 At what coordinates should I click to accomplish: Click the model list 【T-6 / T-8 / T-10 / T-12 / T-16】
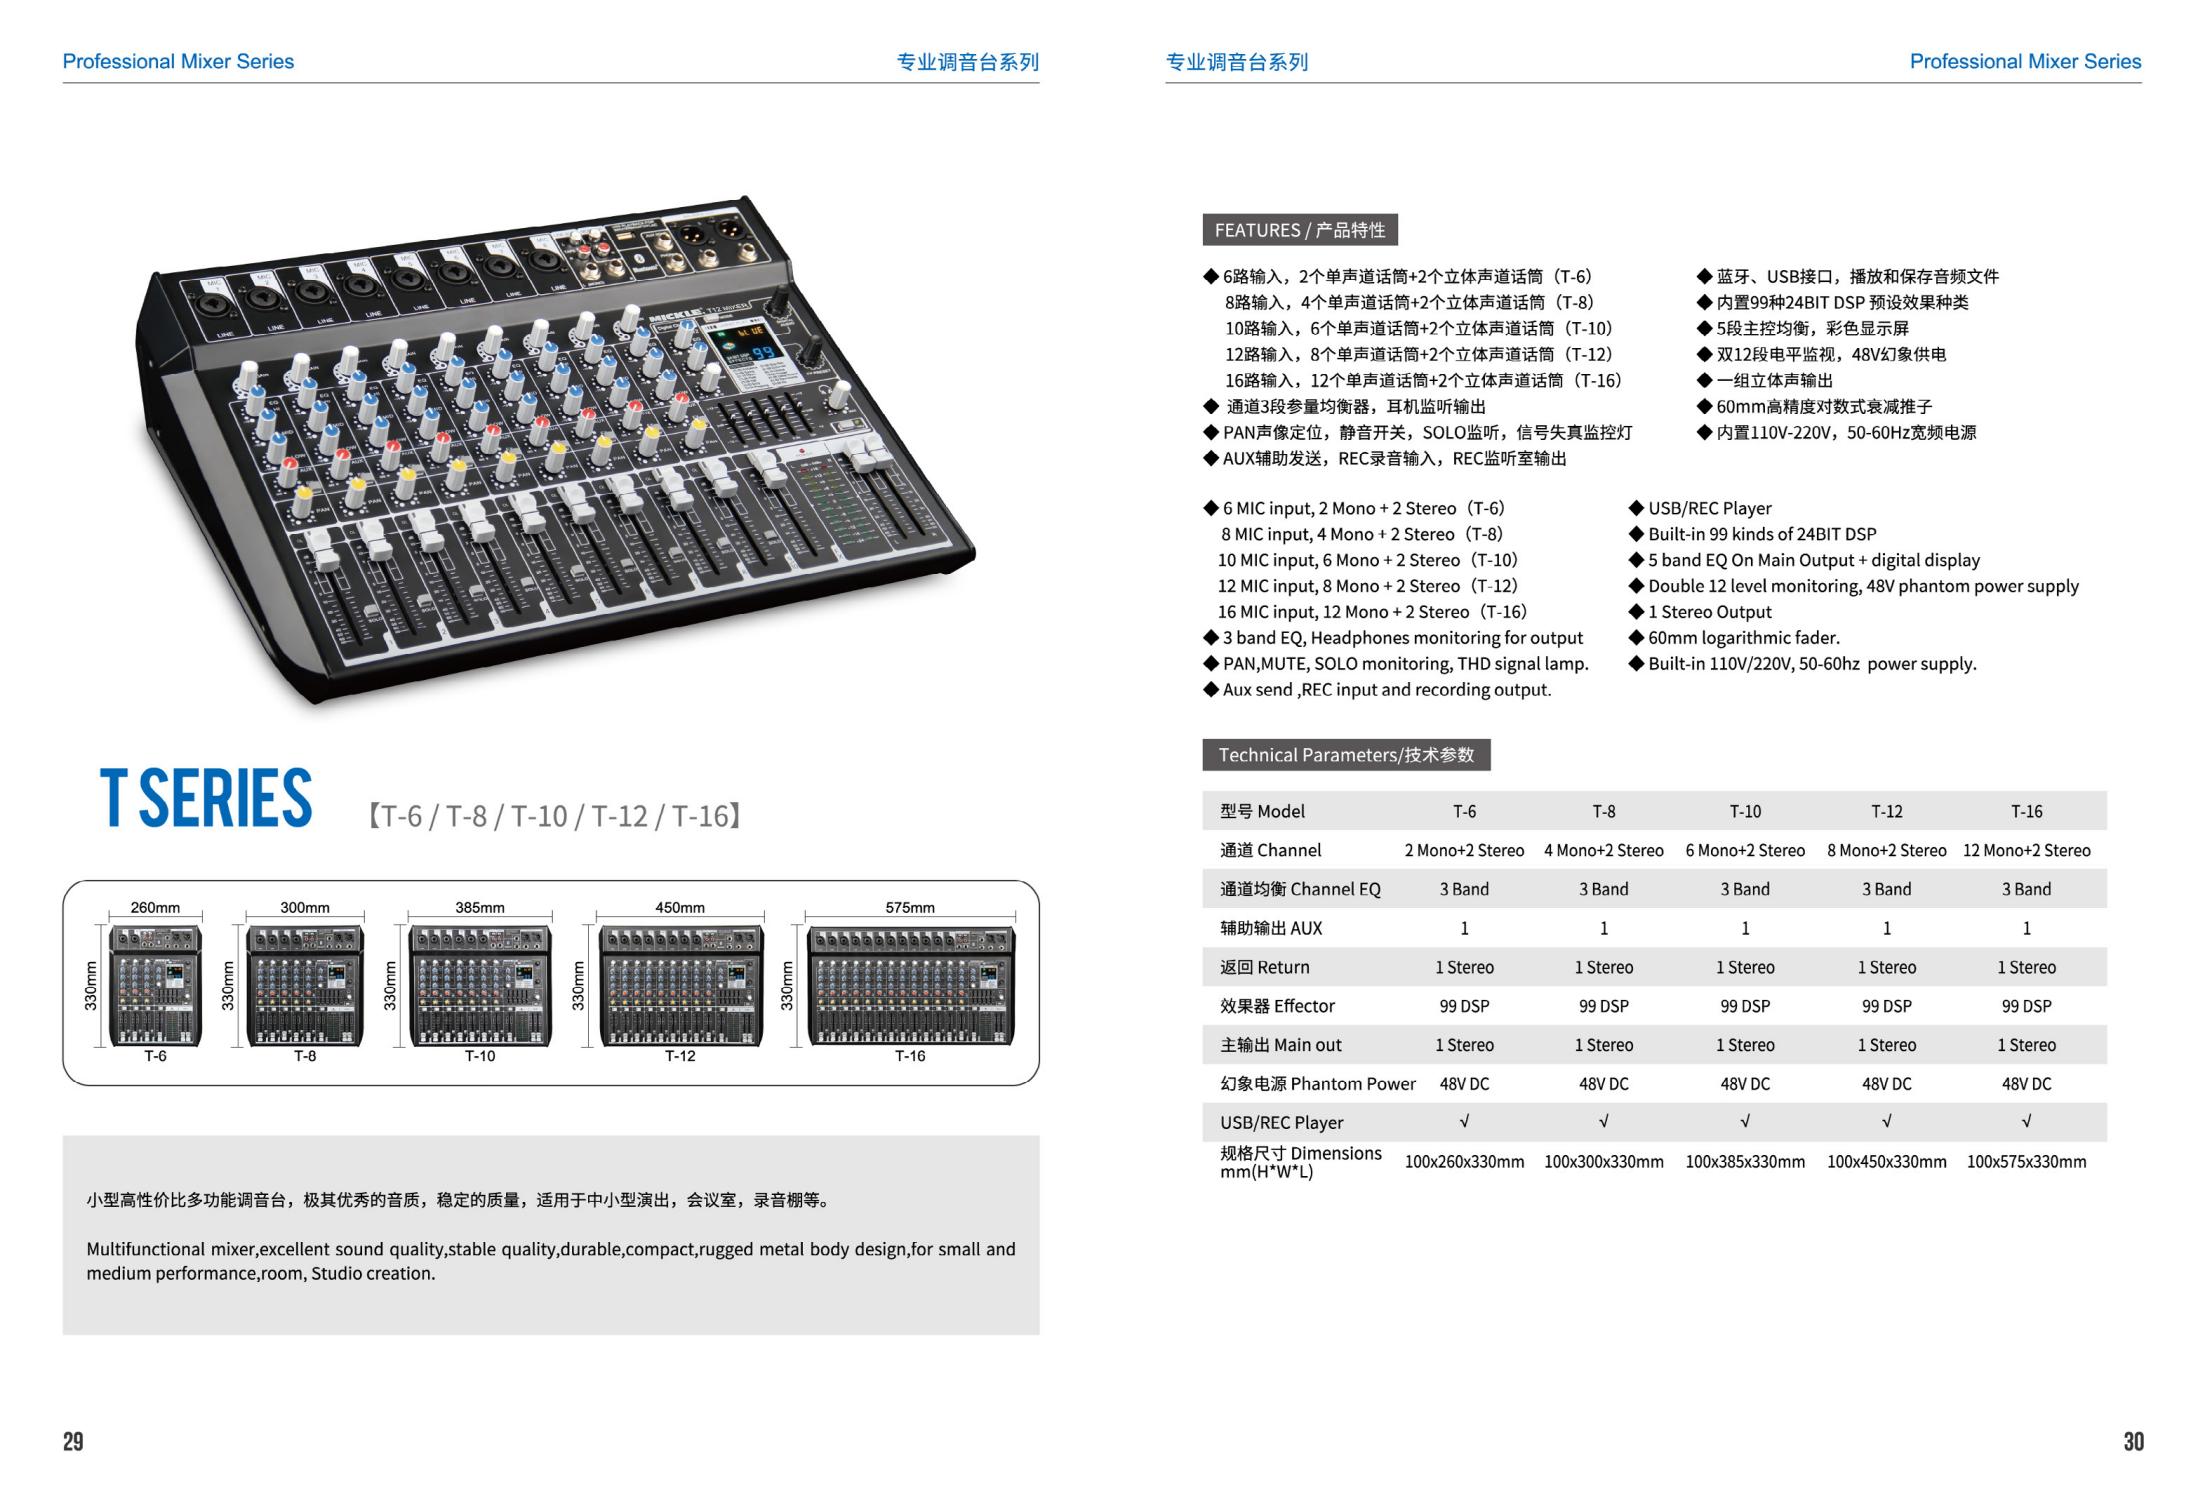pos(553,816)
